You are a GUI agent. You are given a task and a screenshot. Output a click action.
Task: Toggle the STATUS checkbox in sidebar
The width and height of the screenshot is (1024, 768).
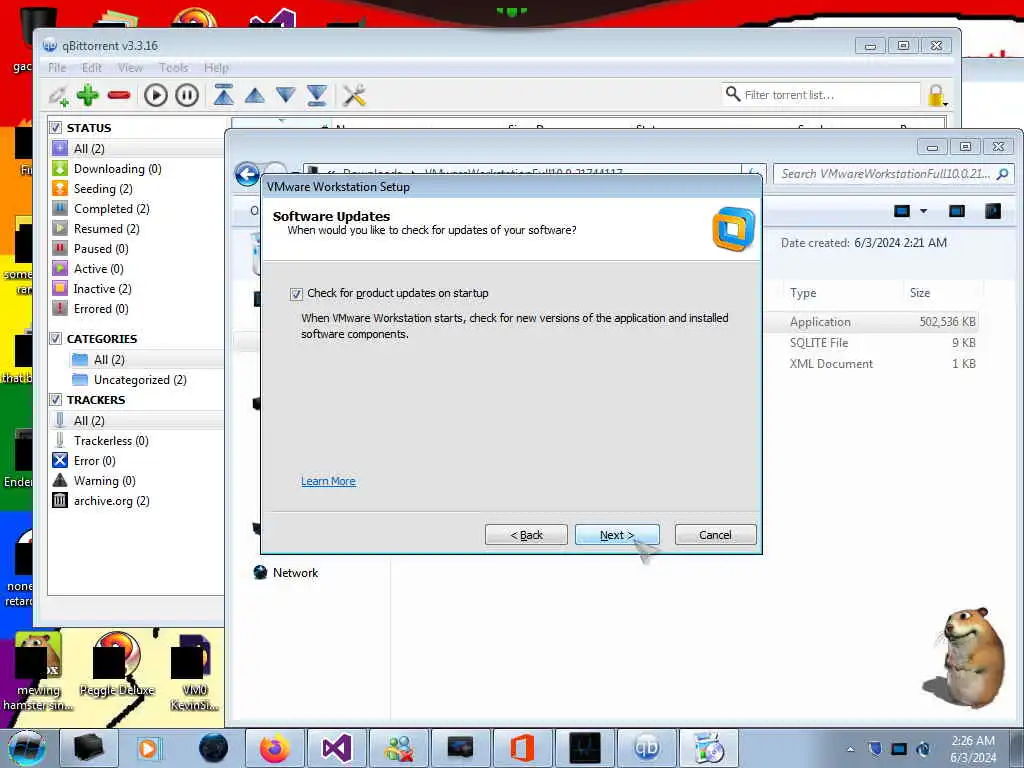coord(56,127)
